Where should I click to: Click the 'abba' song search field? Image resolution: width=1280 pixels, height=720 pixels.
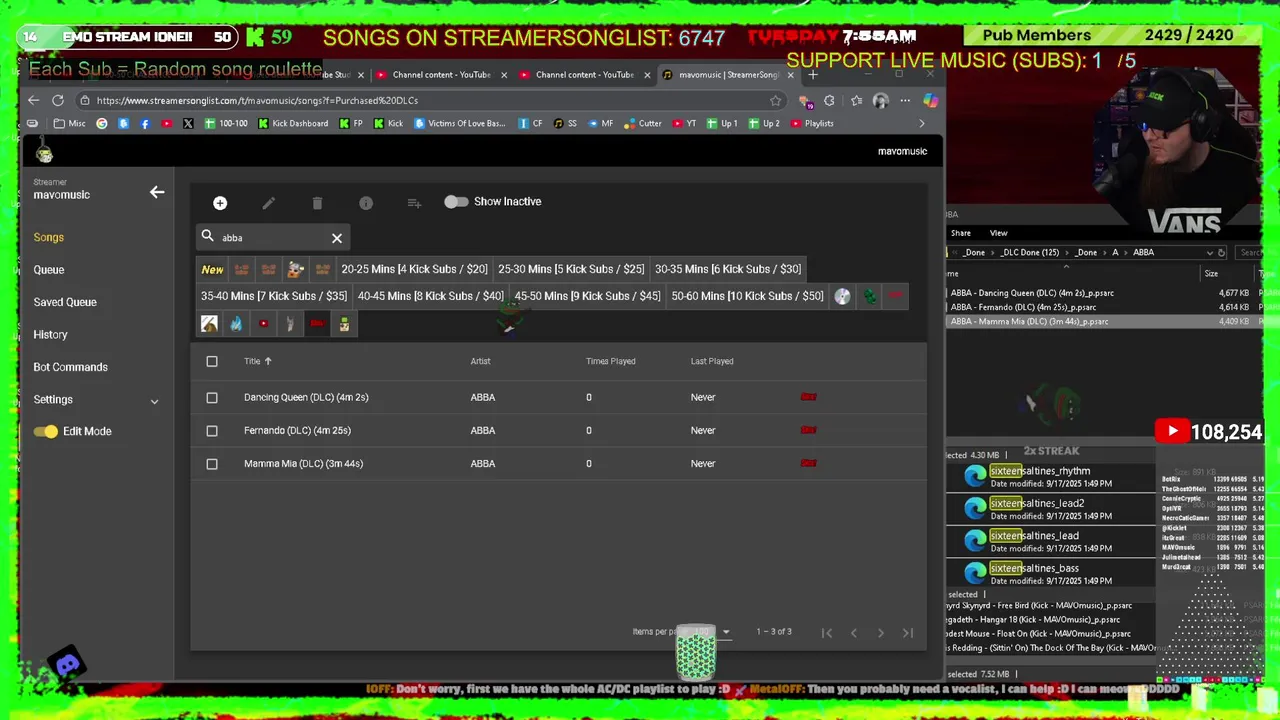[275, 238]
